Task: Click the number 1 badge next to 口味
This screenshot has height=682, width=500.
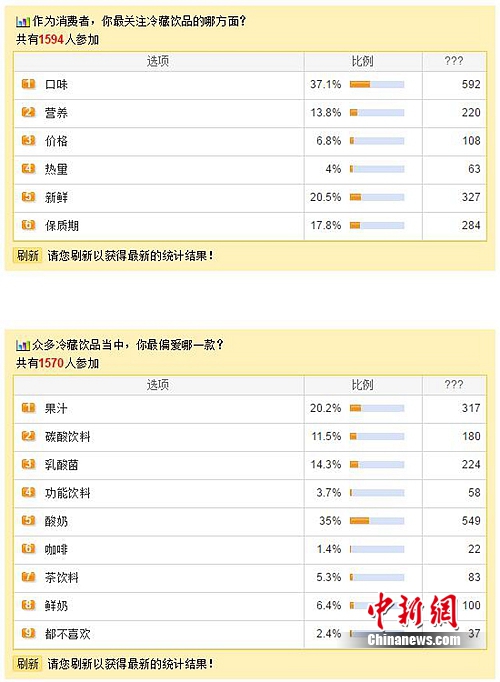Action: point(28,84)
